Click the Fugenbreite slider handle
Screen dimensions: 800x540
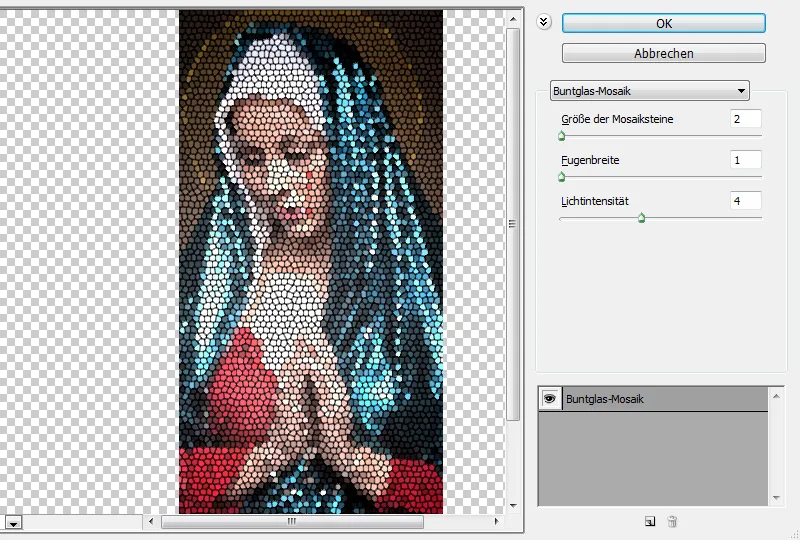click(x=562, y=177)
